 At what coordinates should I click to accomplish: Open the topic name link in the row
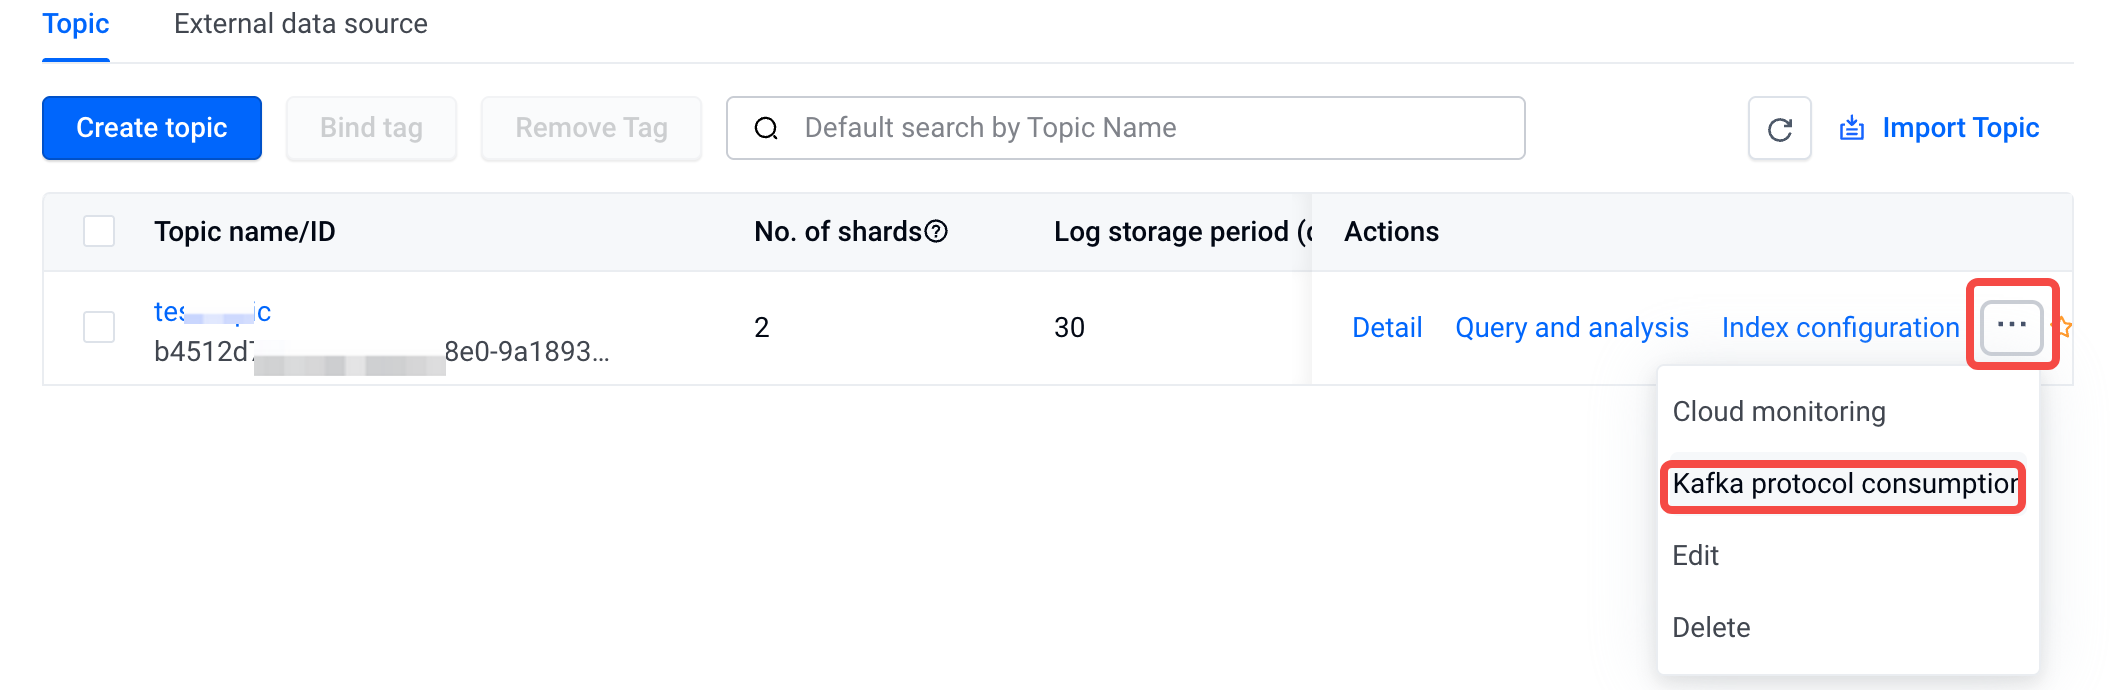point(212,312)
